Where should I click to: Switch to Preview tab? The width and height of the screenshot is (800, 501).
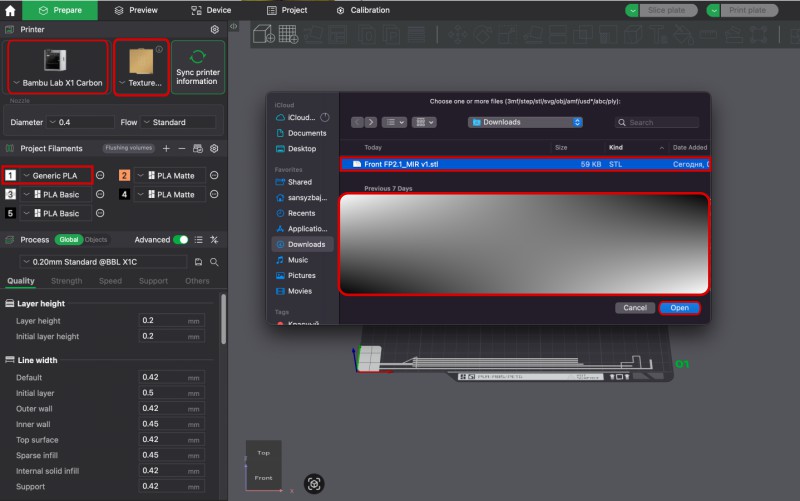coord(136,10)
